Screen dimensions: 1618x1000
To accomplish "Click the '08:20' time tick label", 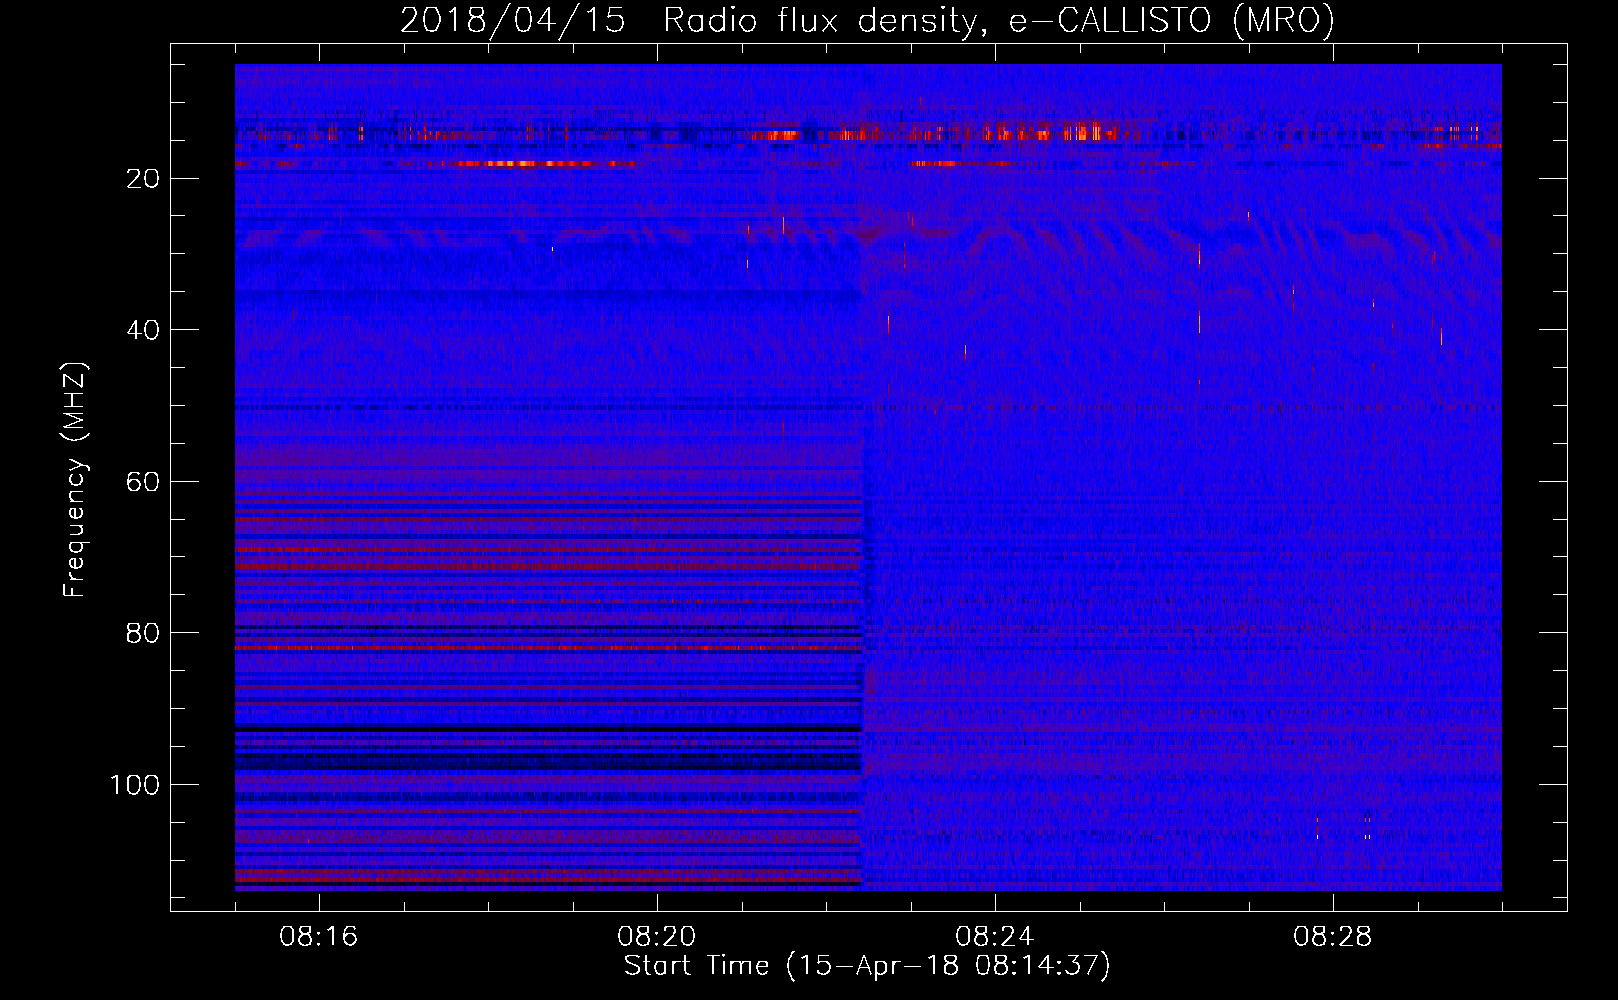I will pyautogui.click(x=657, y=937).
